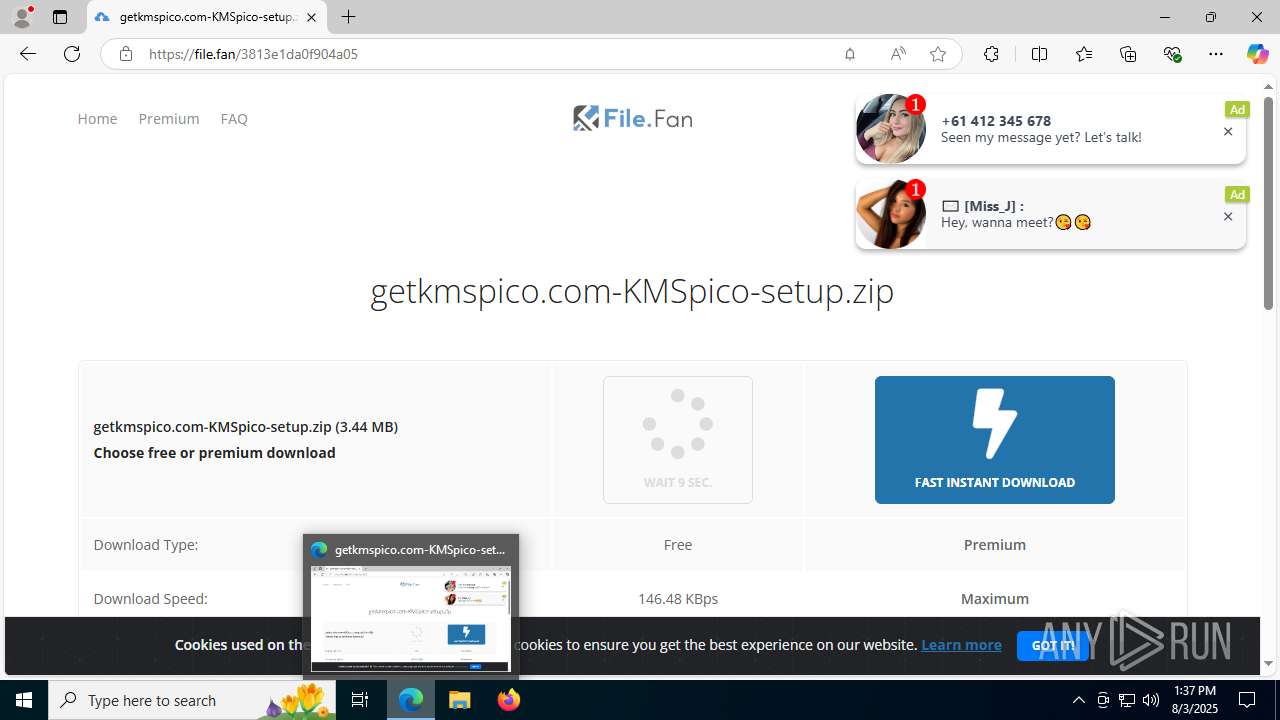Open the network tray icon
Viewport: 1280px width, 720px height.
point(1127,700)
